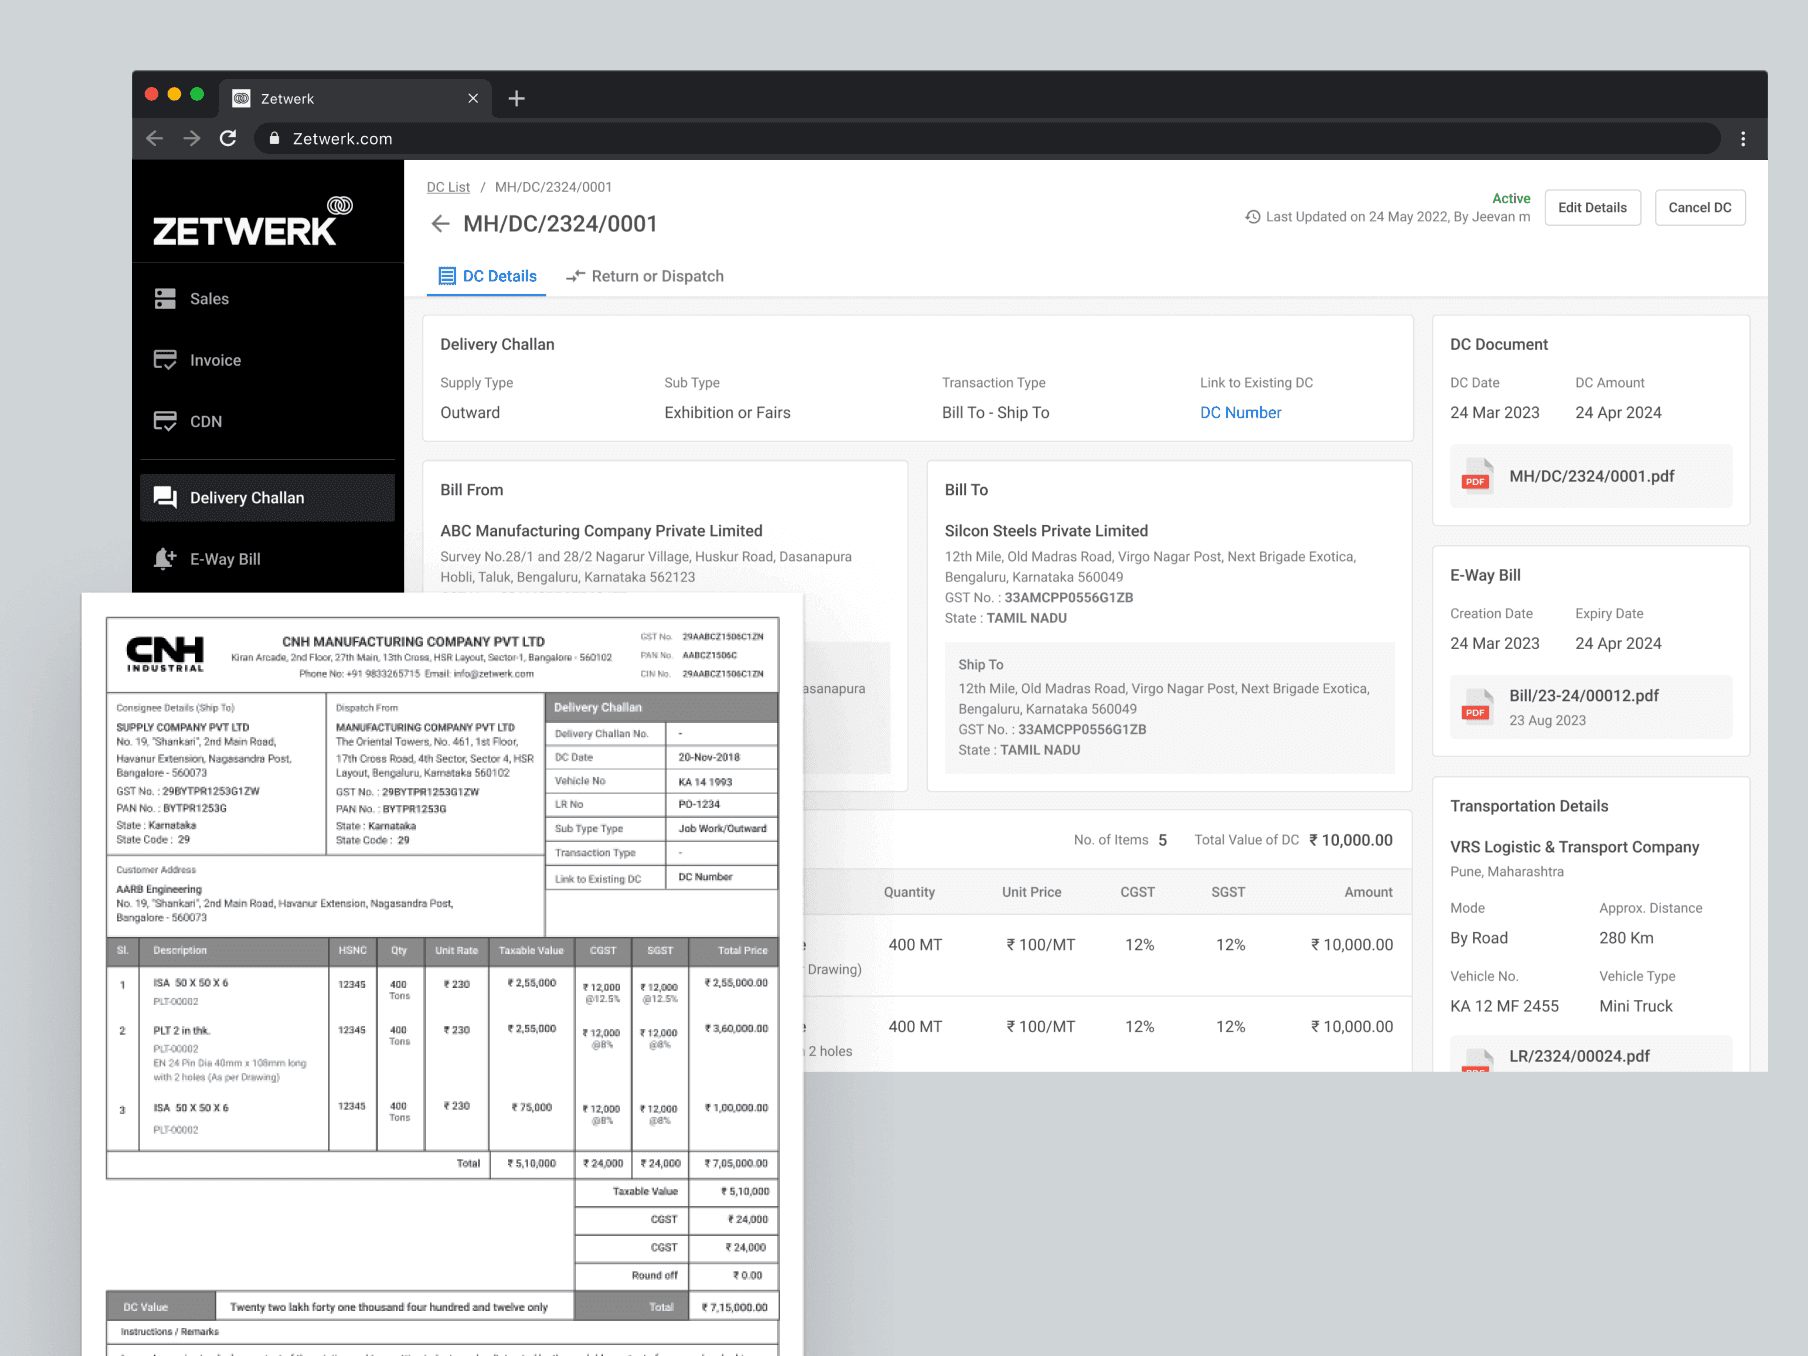Click the Sales sidebar icon
Viewport: 1808px width, 1356px height.
[165, 299]
